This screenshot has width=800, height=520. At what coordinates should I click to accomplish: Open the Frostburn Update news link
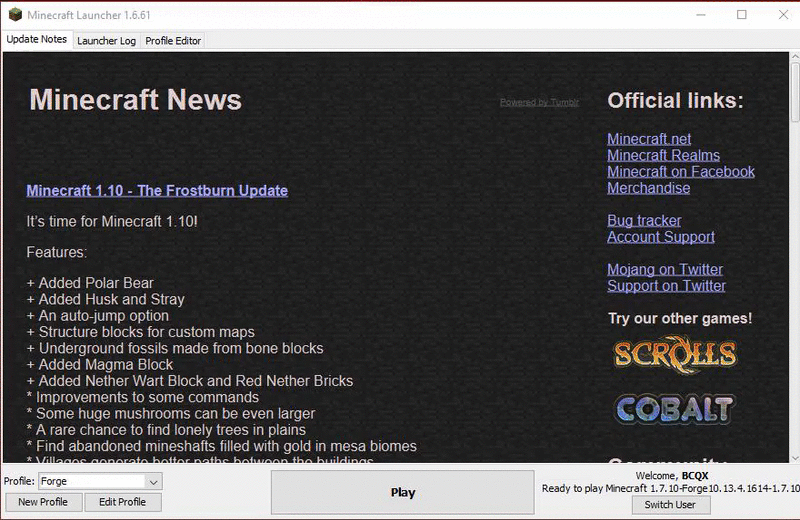click(x=157, y=190)
